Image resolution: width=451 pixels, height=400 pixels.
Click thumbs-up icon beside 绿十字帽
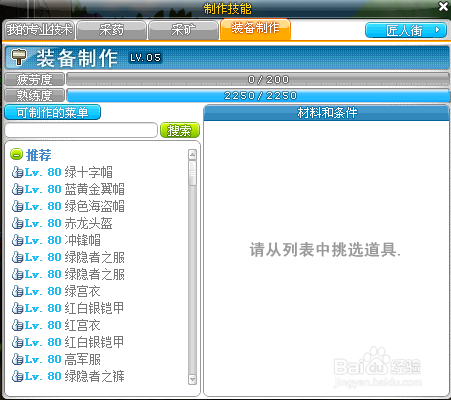(17, 172)
